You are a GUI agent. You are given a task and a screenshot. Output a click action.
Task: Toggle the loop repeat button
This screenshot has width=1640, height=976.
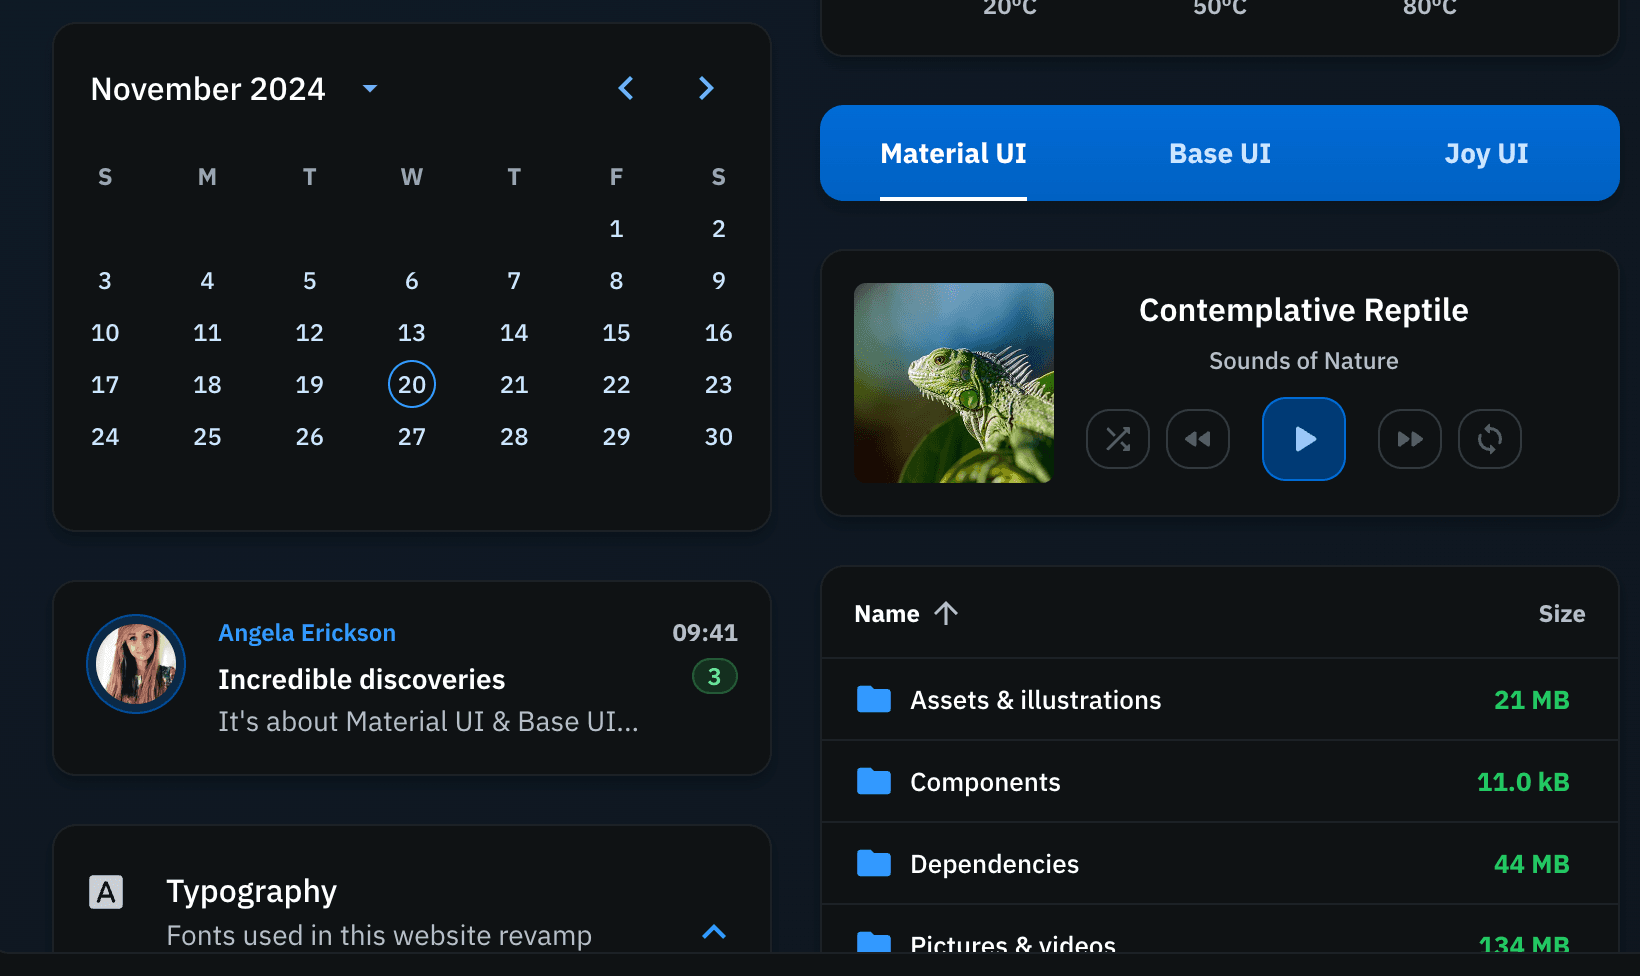pyautogui.click(x=1490, y=439)
